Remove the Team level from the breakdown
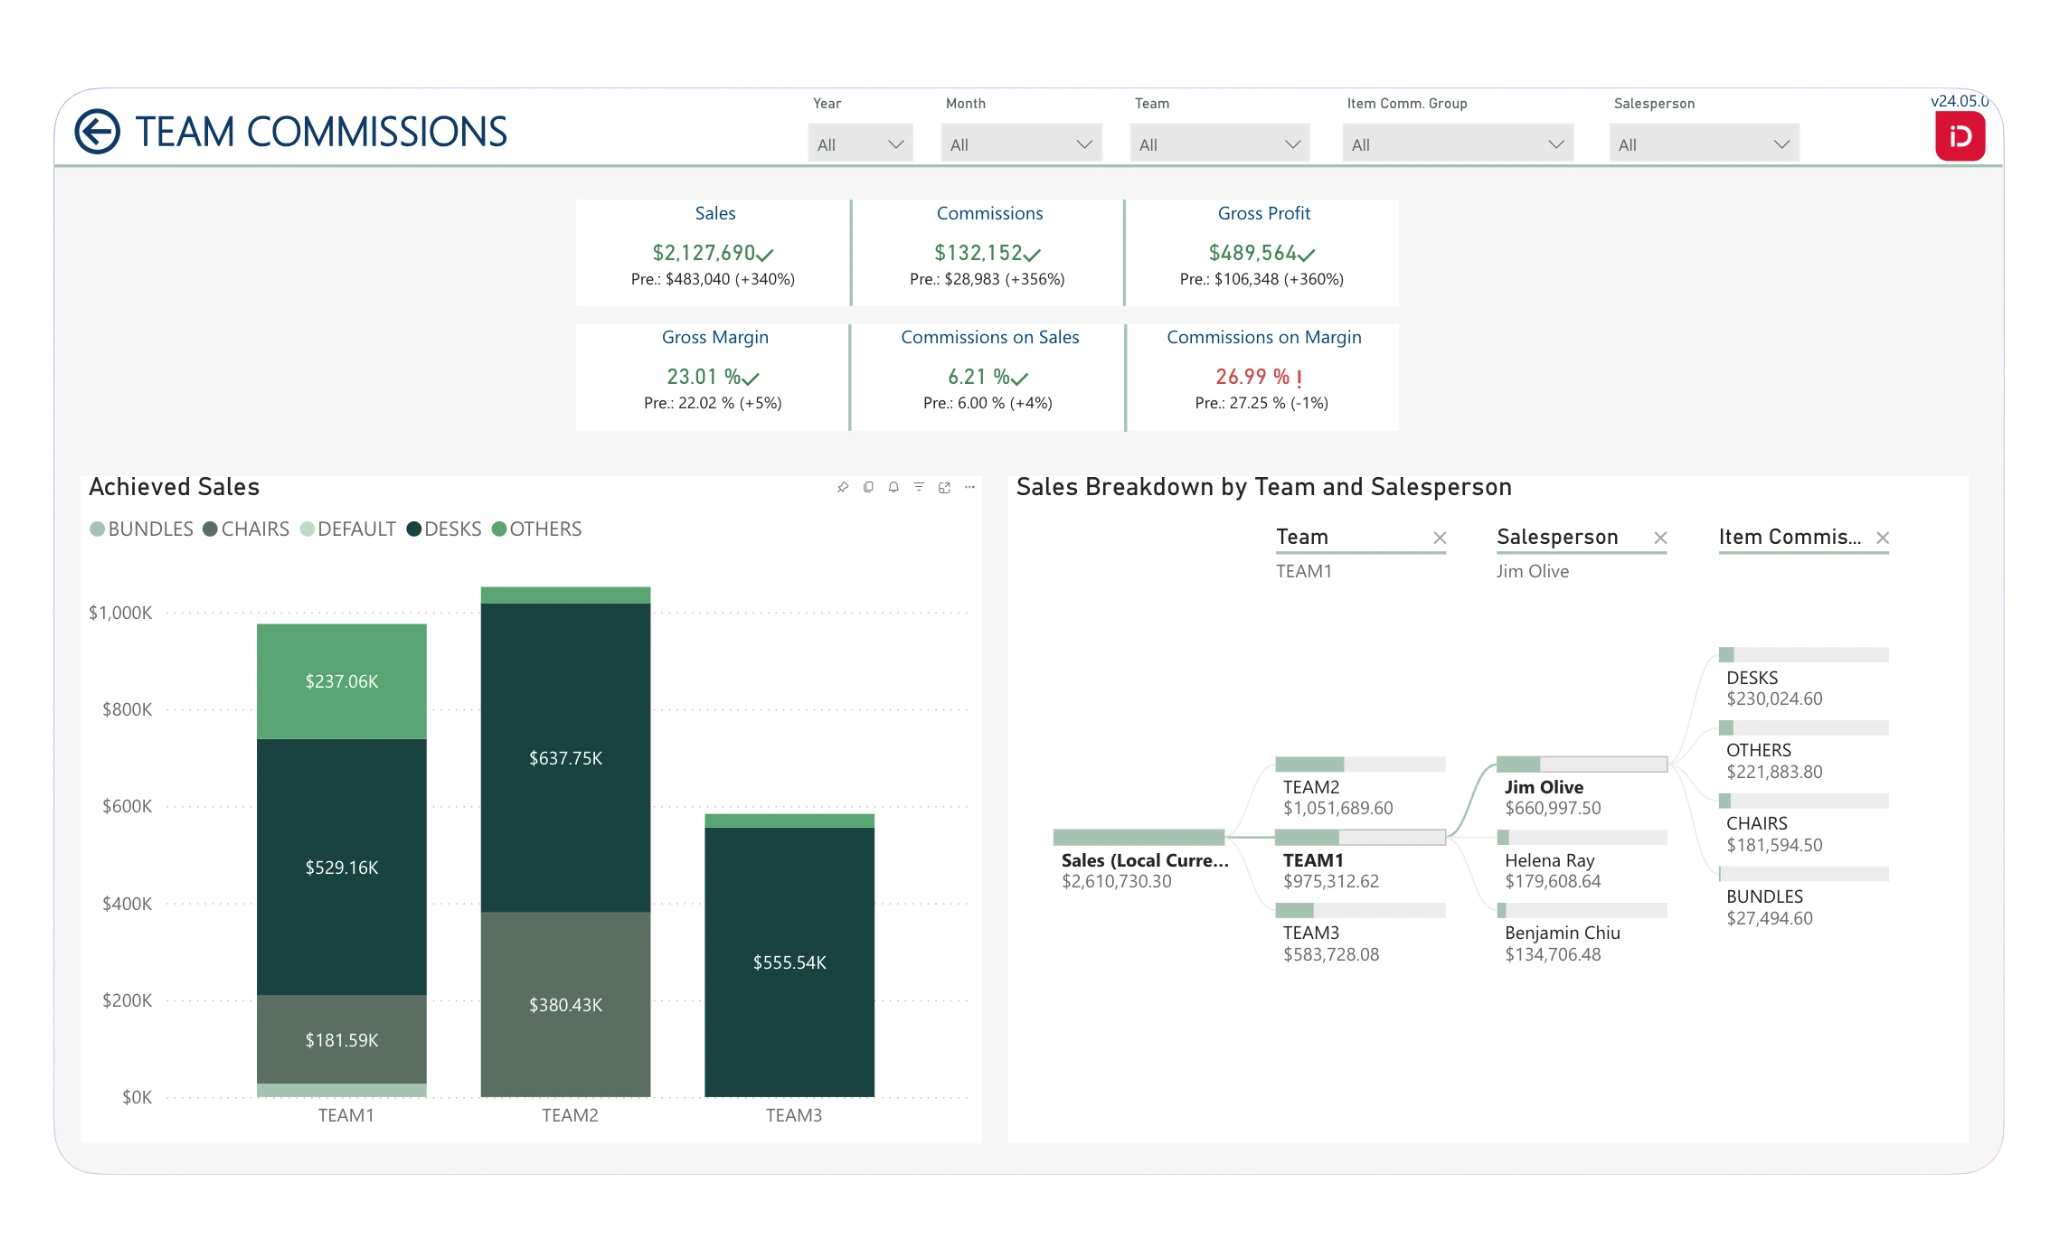The image size is (2048, 1256). point(1439,538)
